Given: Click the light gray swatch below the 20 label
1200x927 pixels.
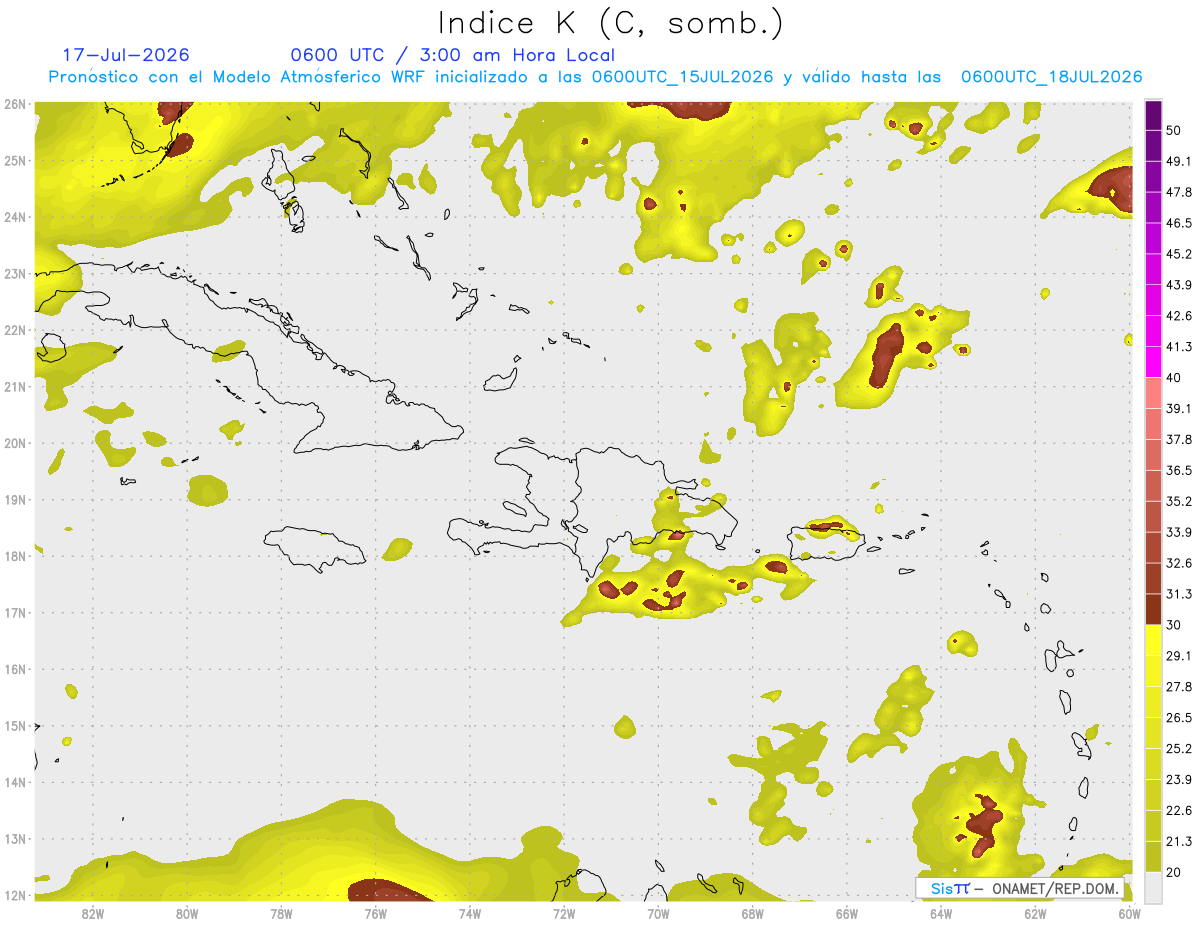Looking at the screenshot, I should pos(1153,887).
